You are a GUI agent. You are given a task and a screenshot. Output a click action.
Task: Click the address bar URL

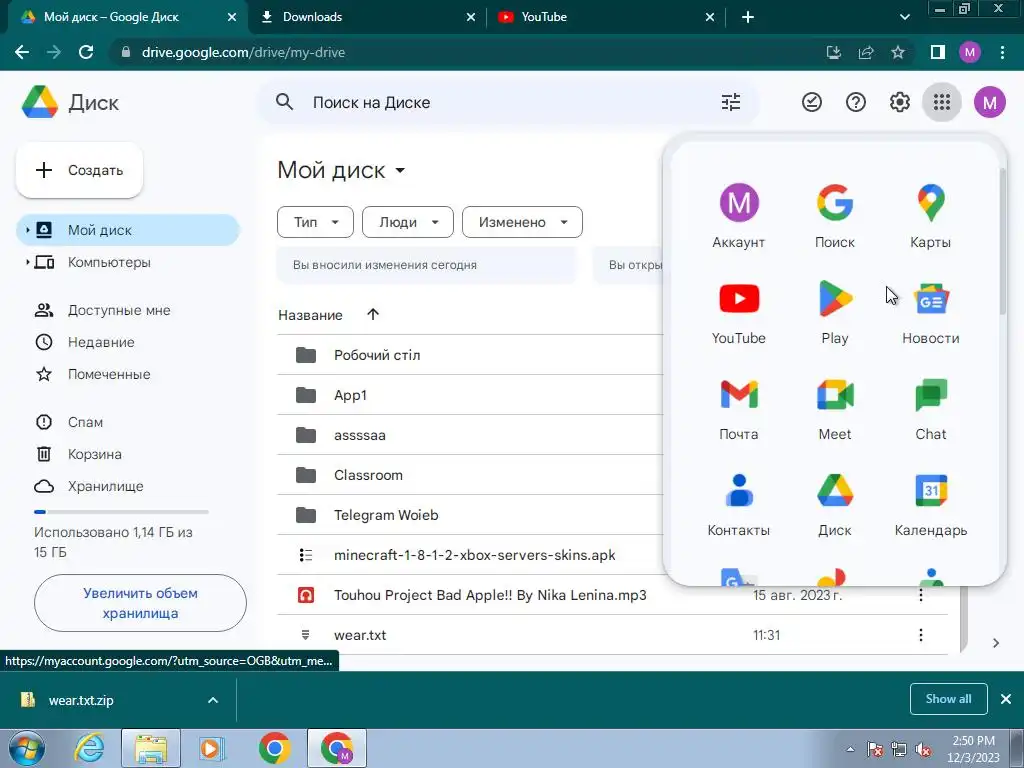[243, 52]
